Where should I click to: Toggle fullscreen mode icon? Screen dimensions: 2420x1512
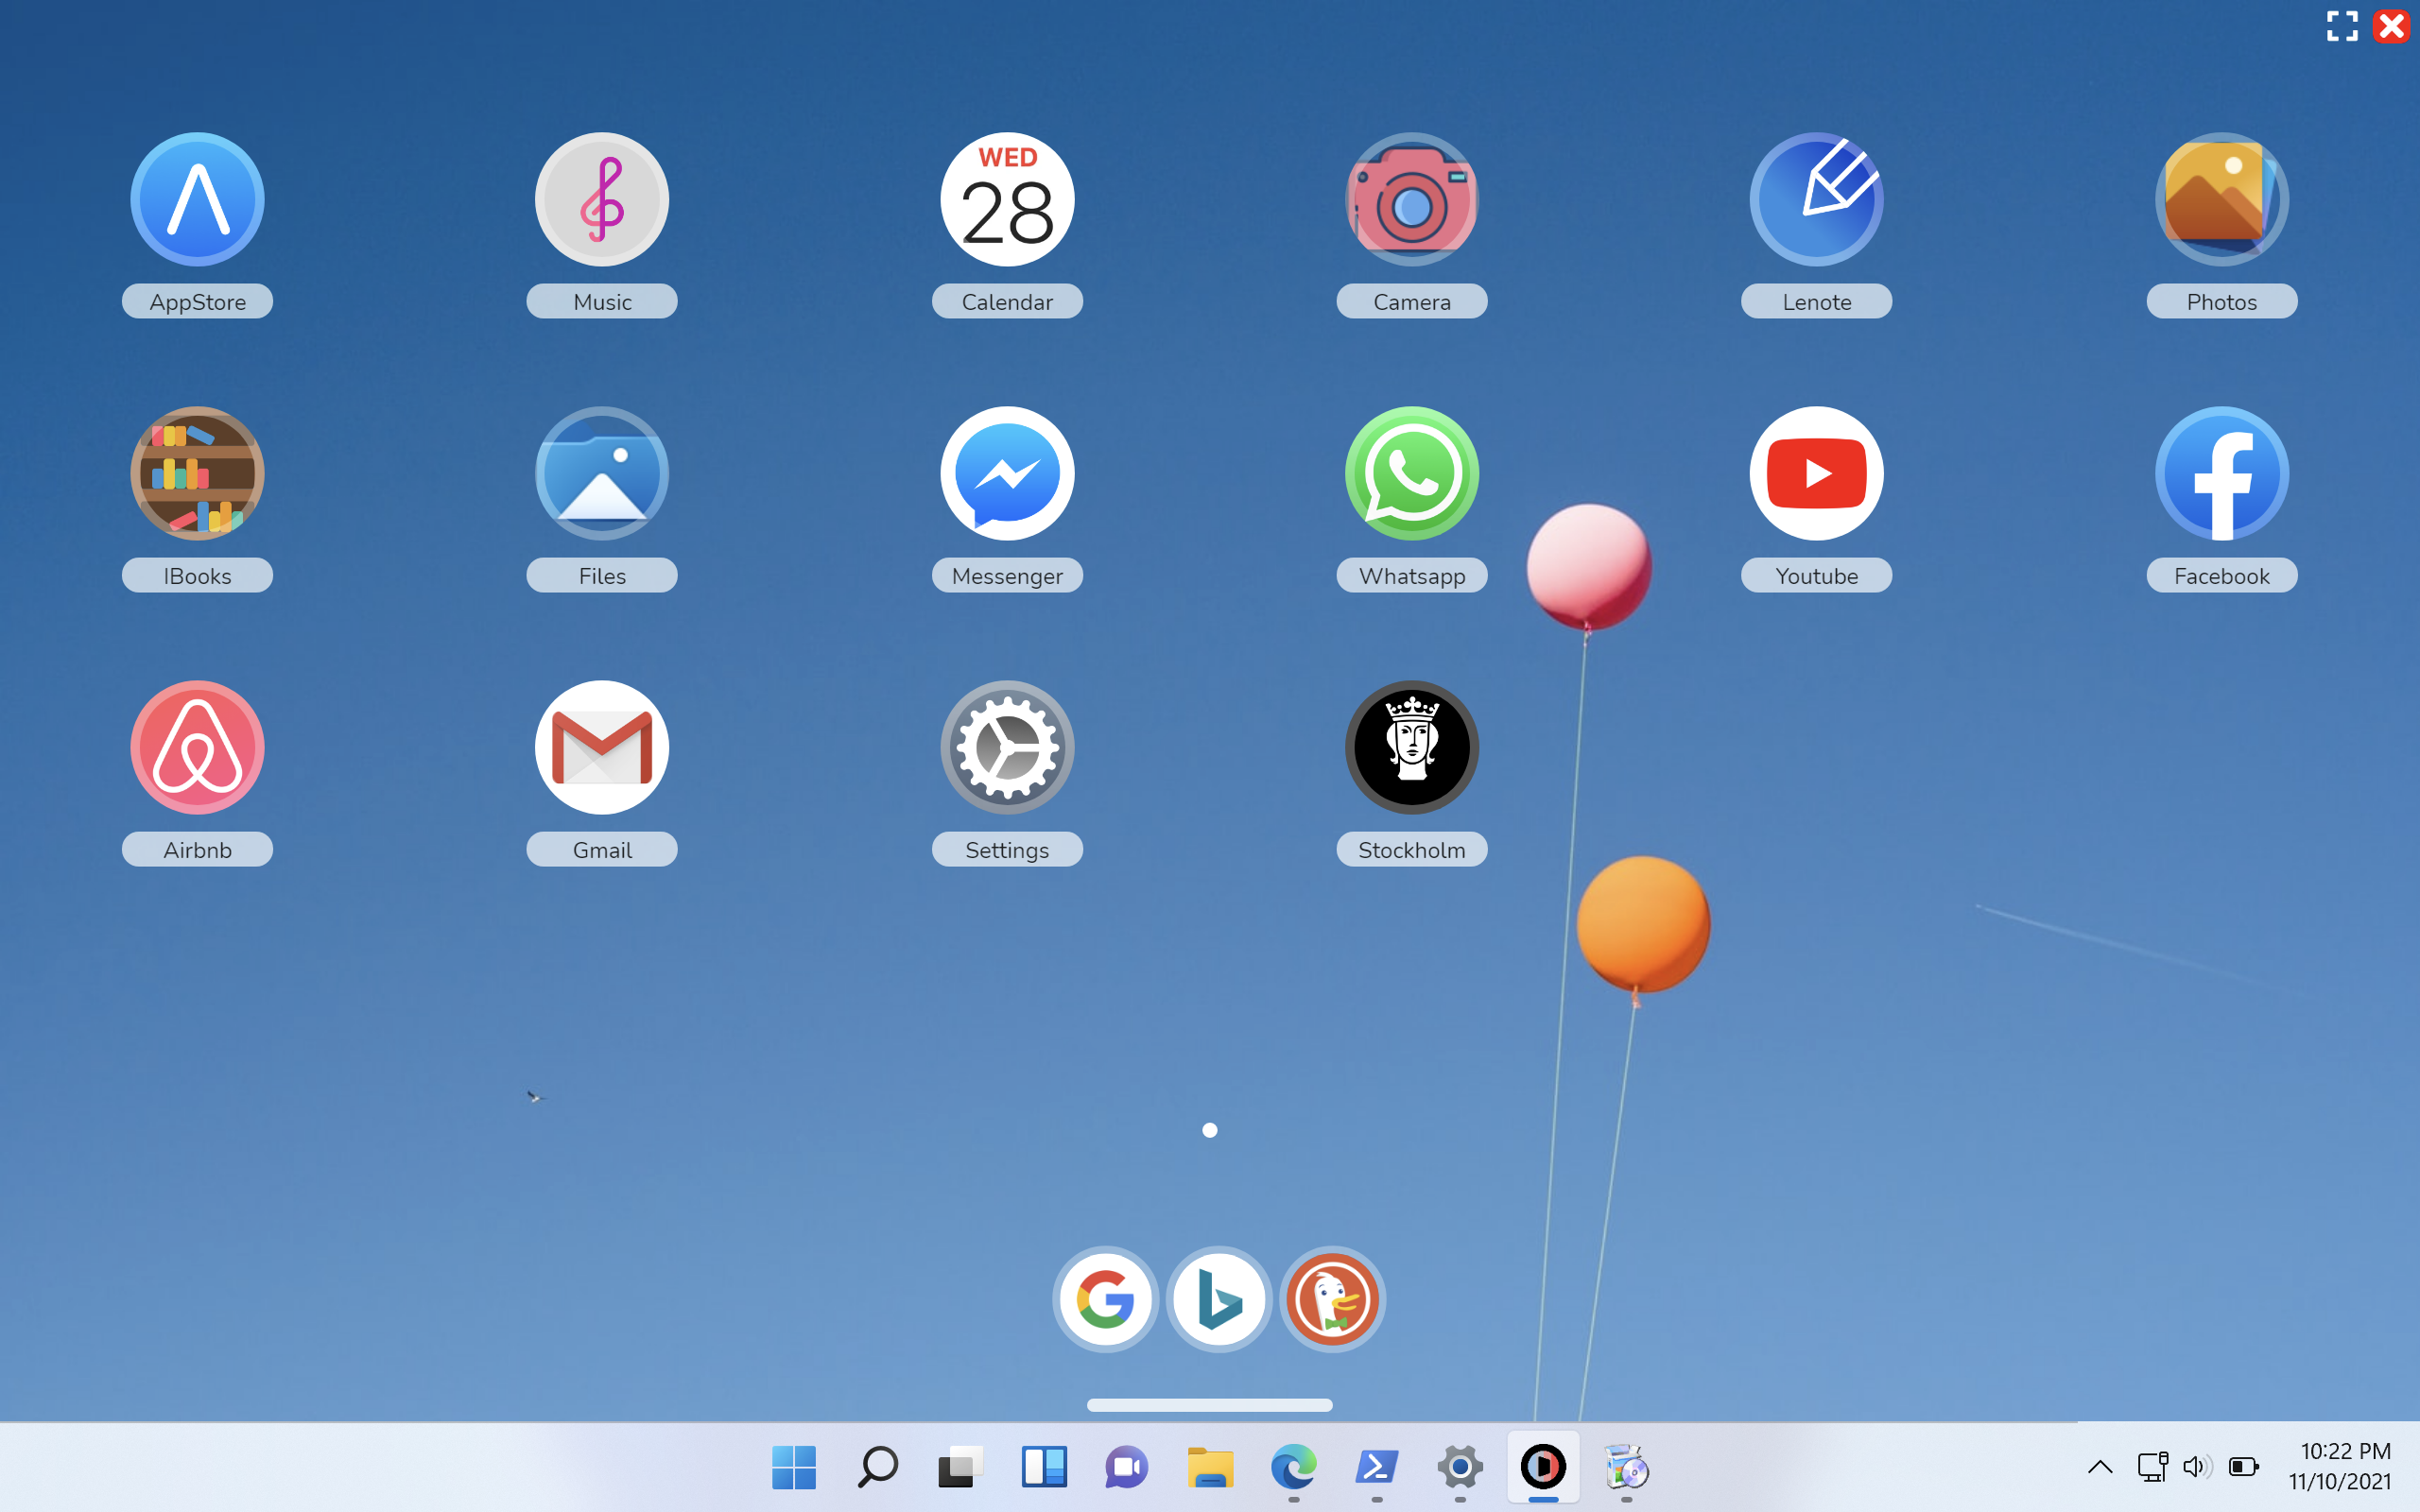click(2342, 26)
